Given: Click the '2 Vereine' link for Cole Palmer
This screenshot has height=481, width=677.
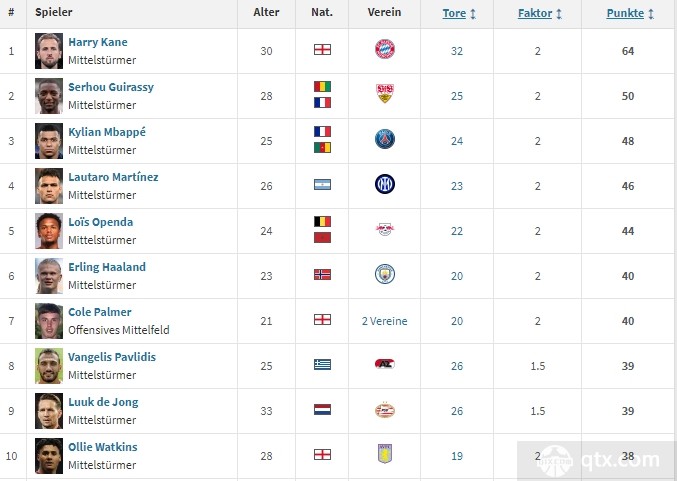Looking at the screenshot, I should 385,321.
